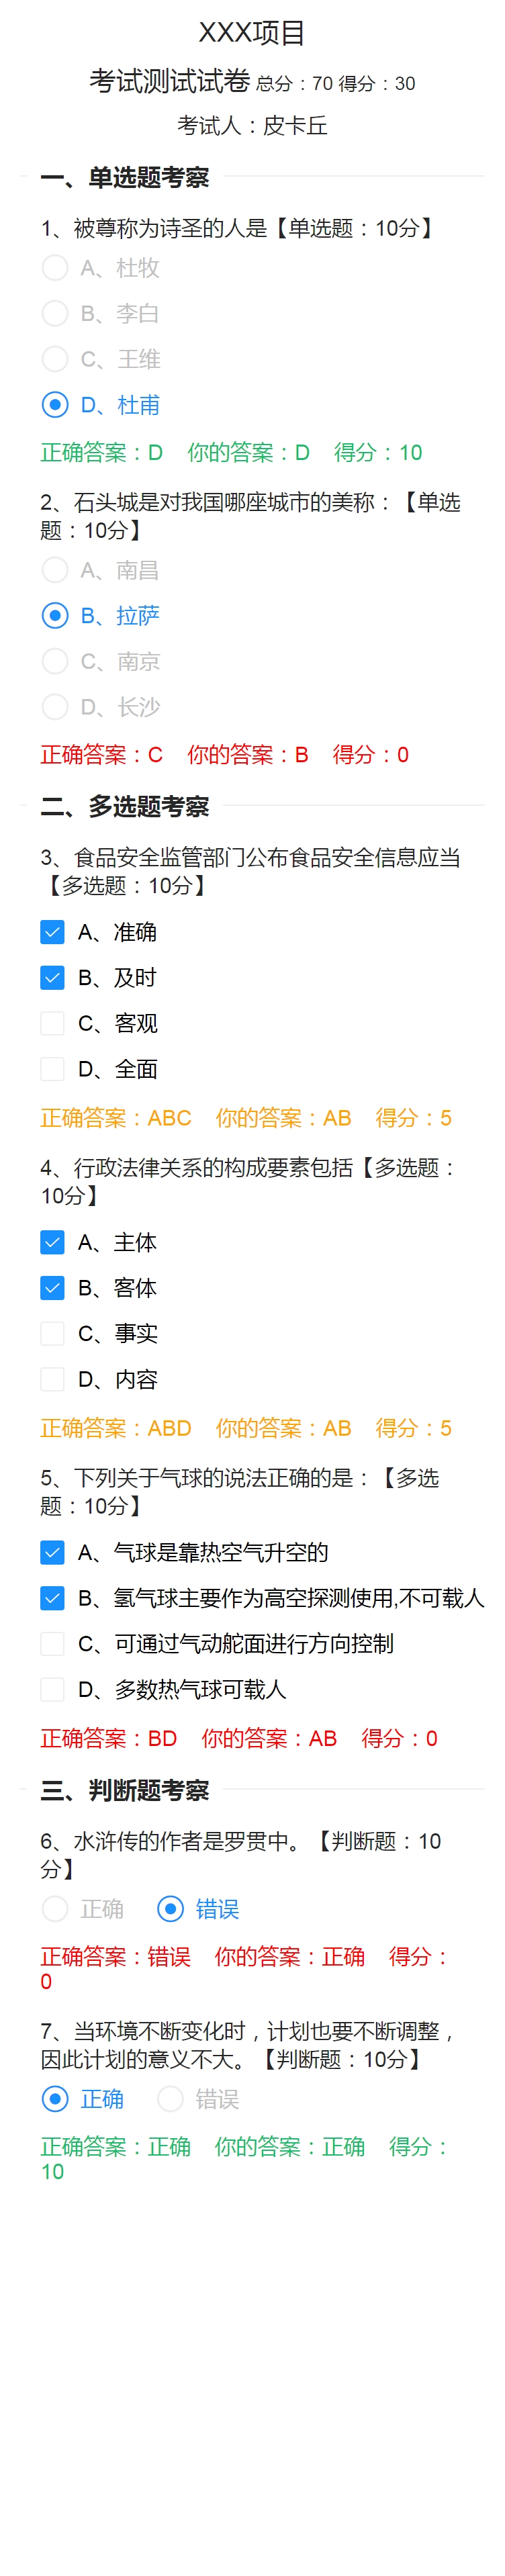Select radio option A 杜牧 in question 1
Viewport: 505px width, 2576px height.
(x=55, y=268)
